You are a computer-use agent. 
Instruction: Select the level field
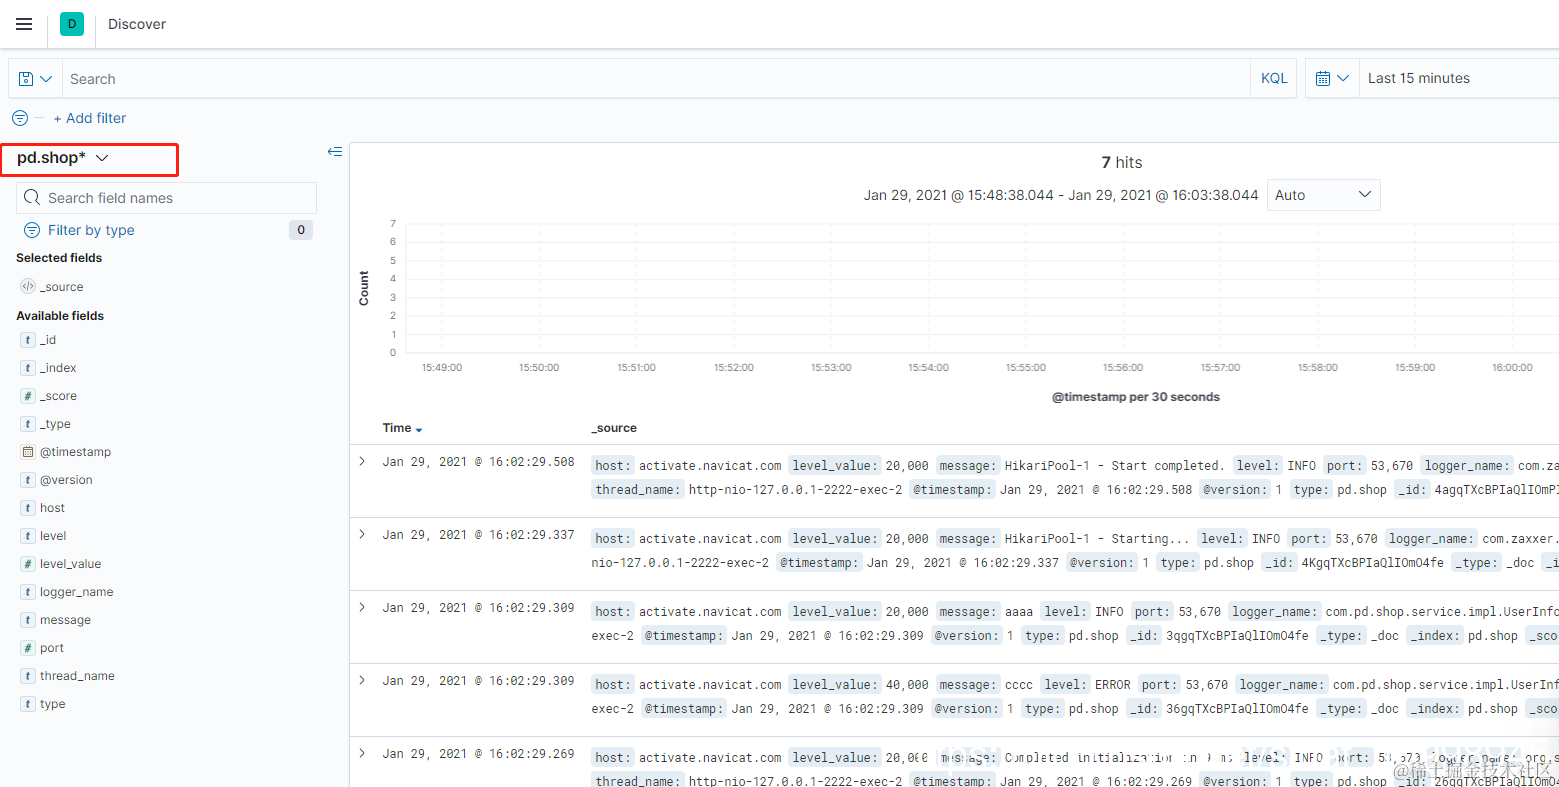tap(53, 536)
